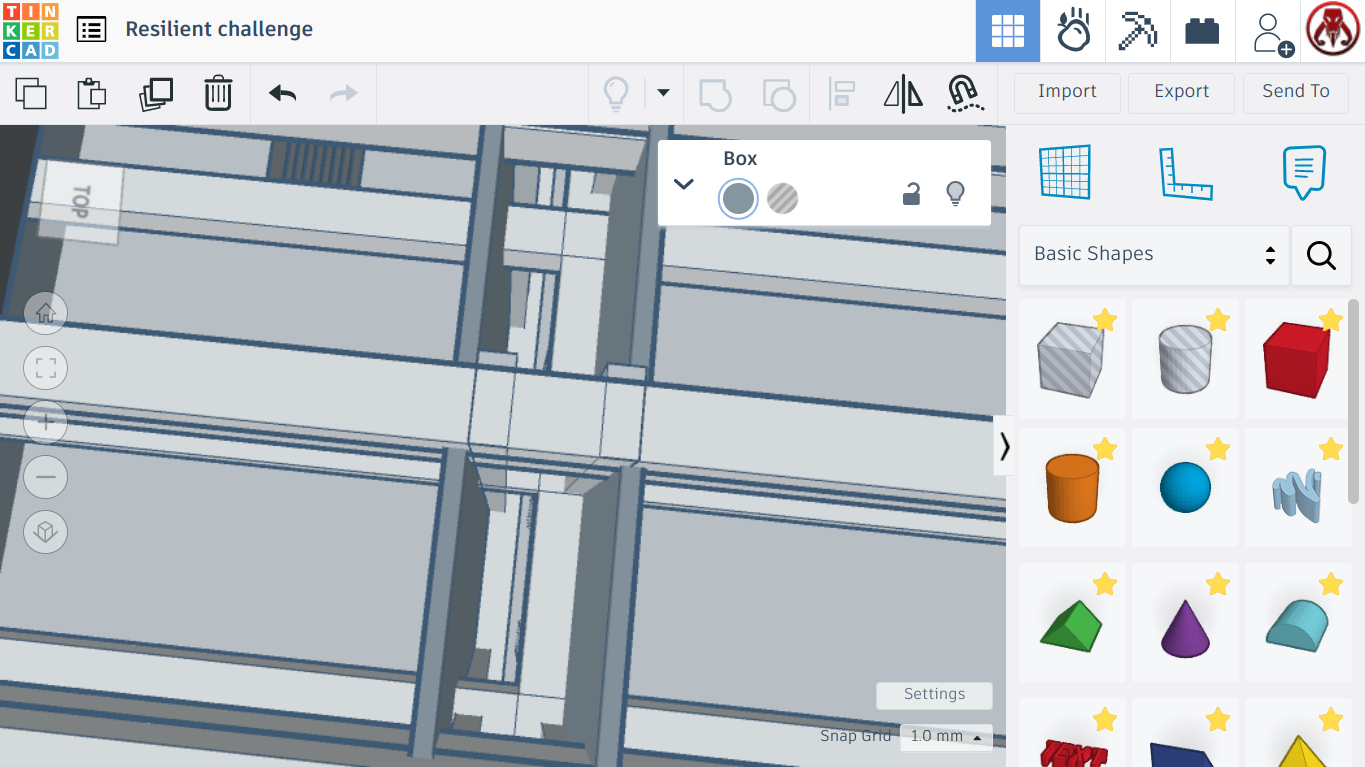Click the TOP face of view cube
Viewport: 1365px width, 767px height.
click(x=80, y=202)
